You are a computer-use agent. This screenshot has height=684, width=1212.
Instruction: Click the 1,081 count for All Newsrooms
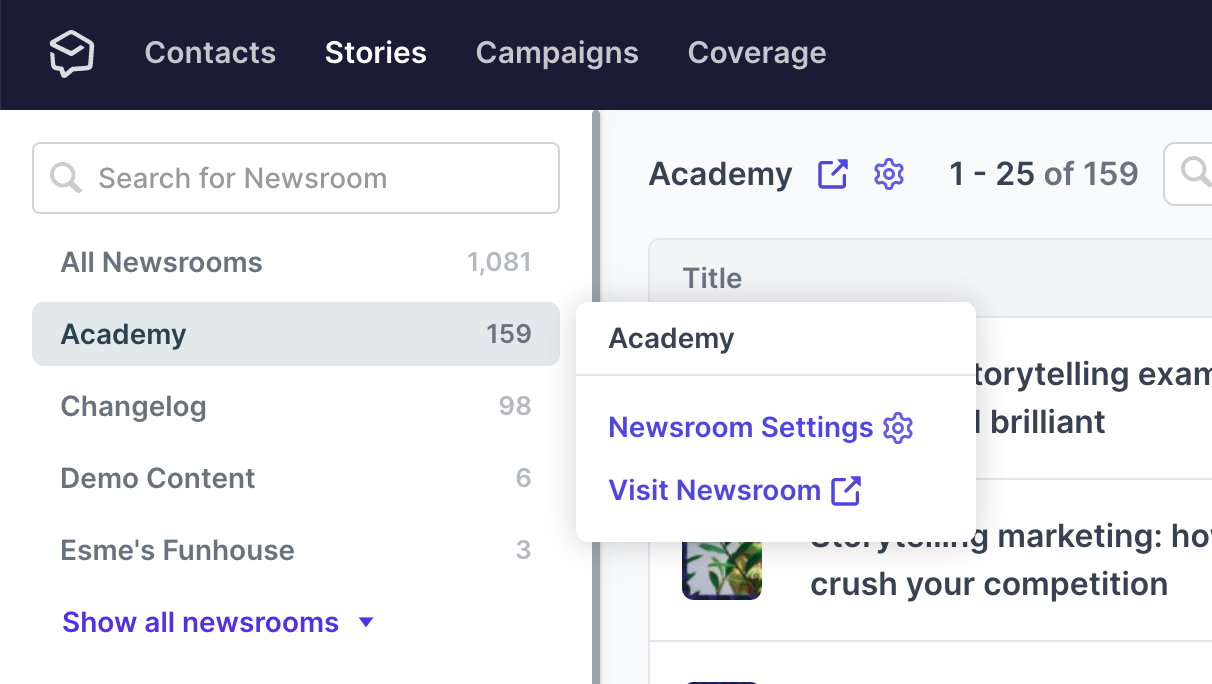499,262
